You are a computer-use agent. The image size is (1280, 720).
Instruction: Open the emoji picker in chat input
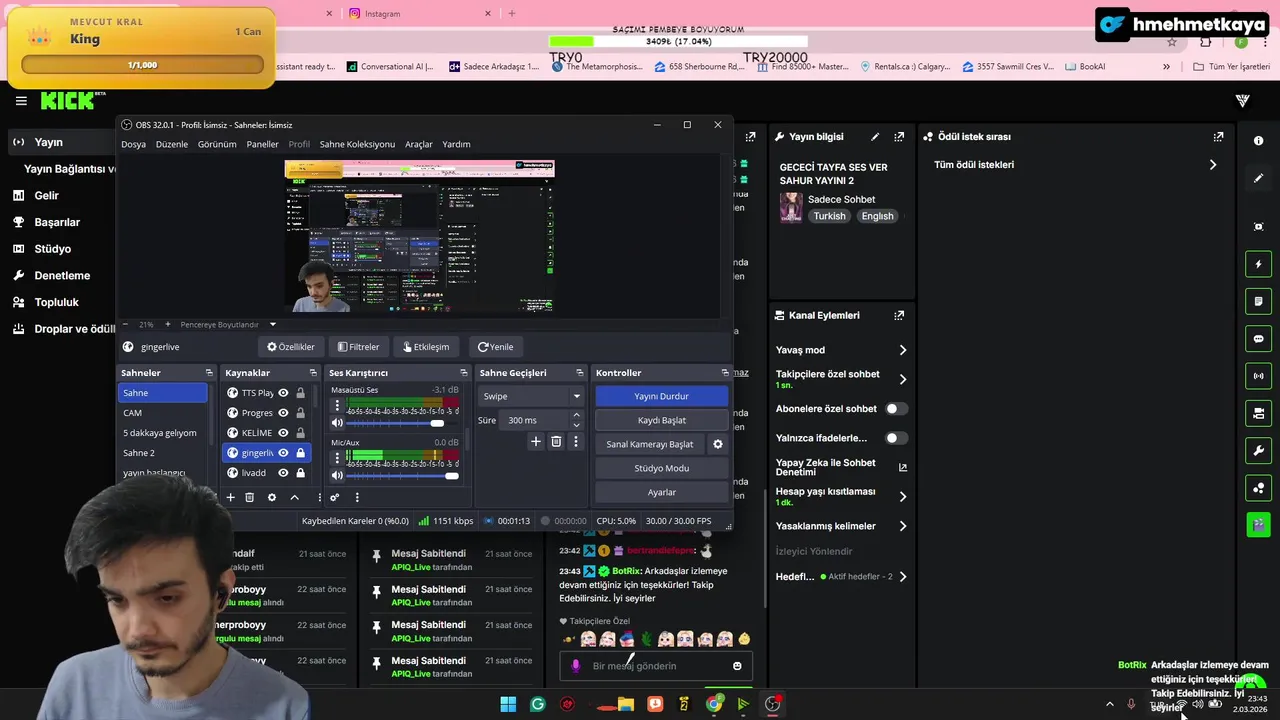click(737, 666)
